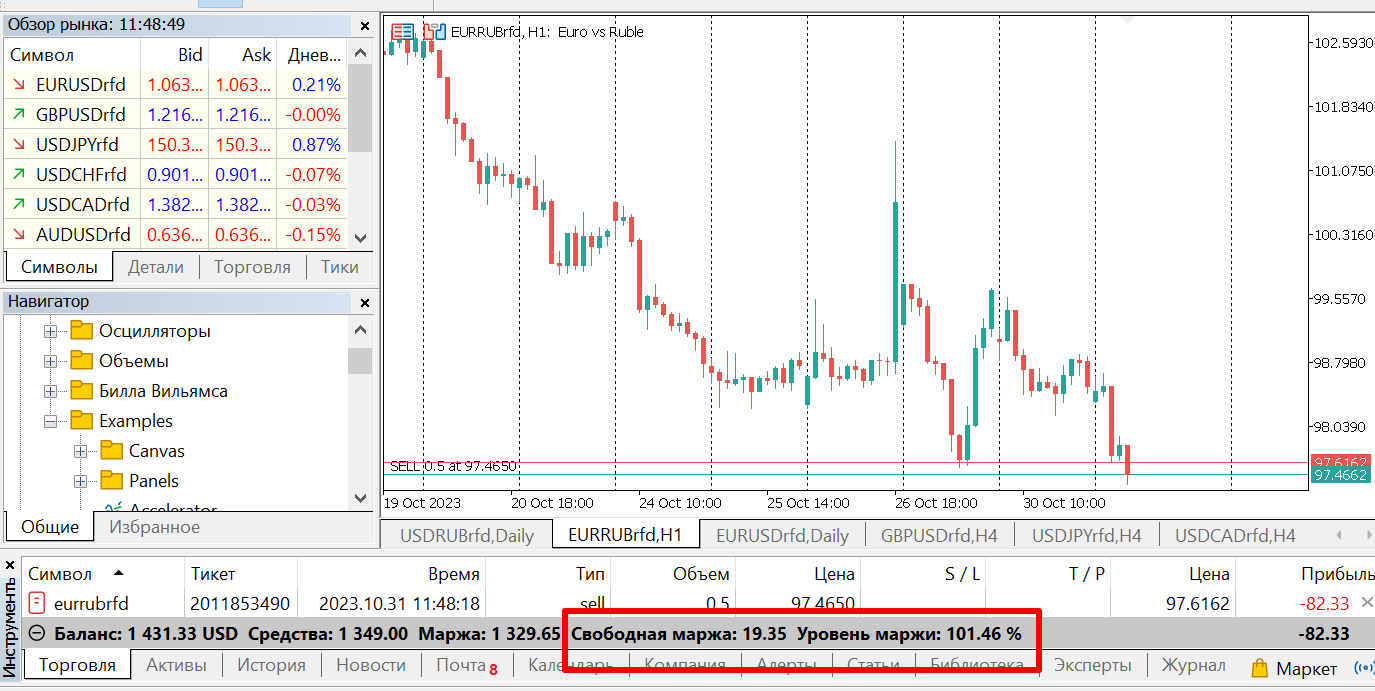Expand the Canvas folder
This screenshot has width=1375, height=691.
(x=80, y=451)
